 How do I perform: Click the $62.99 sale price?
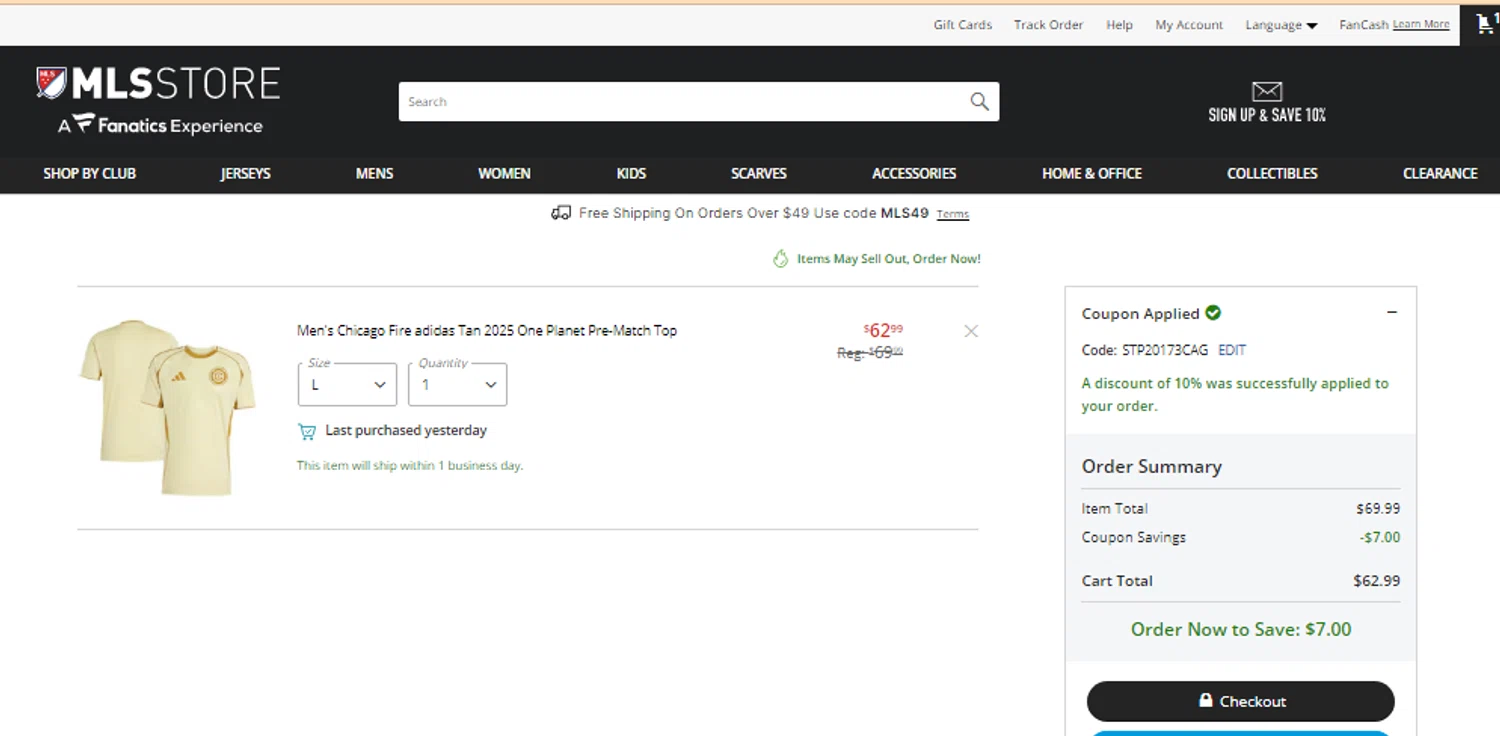[883, 330]
